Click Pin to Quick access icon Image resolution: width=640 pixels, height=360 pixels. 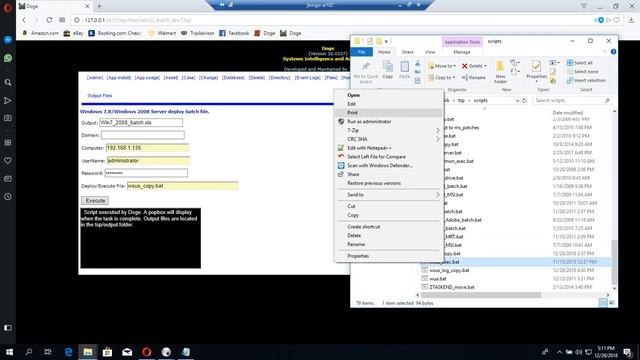(366, 72)
